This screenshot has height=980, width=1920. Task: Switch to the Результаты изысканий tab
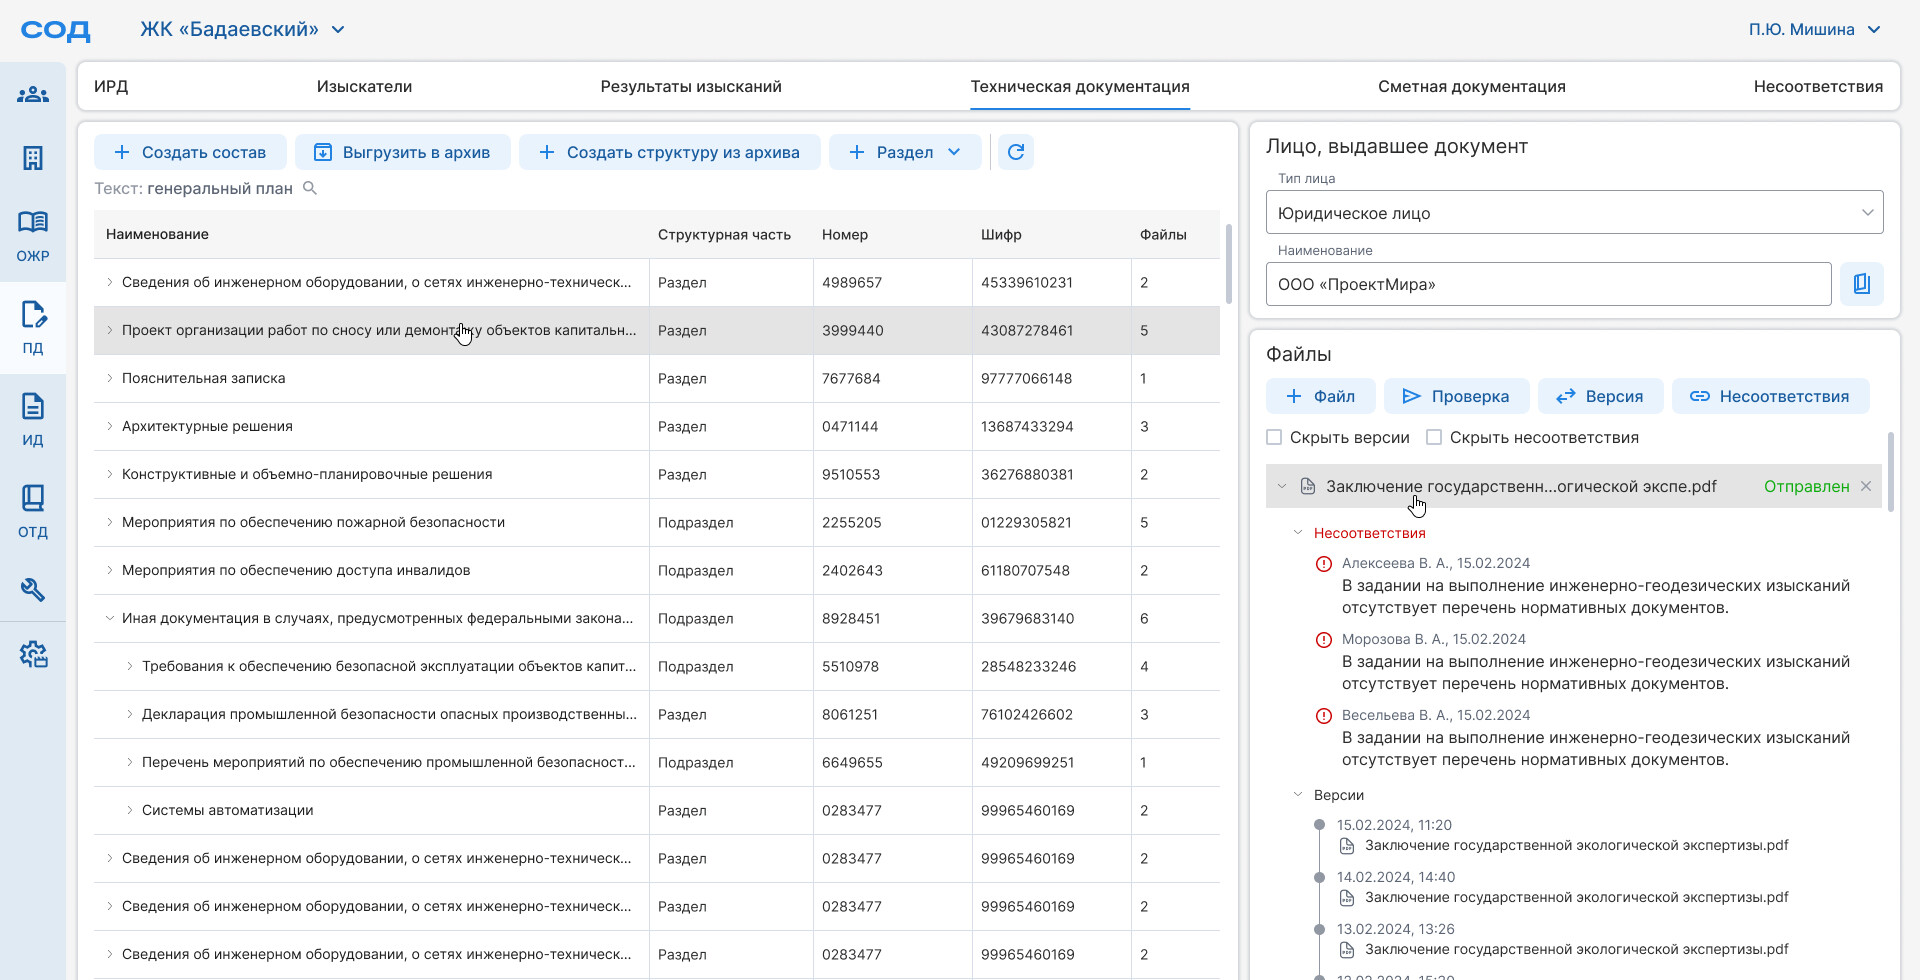coord(691,86)
